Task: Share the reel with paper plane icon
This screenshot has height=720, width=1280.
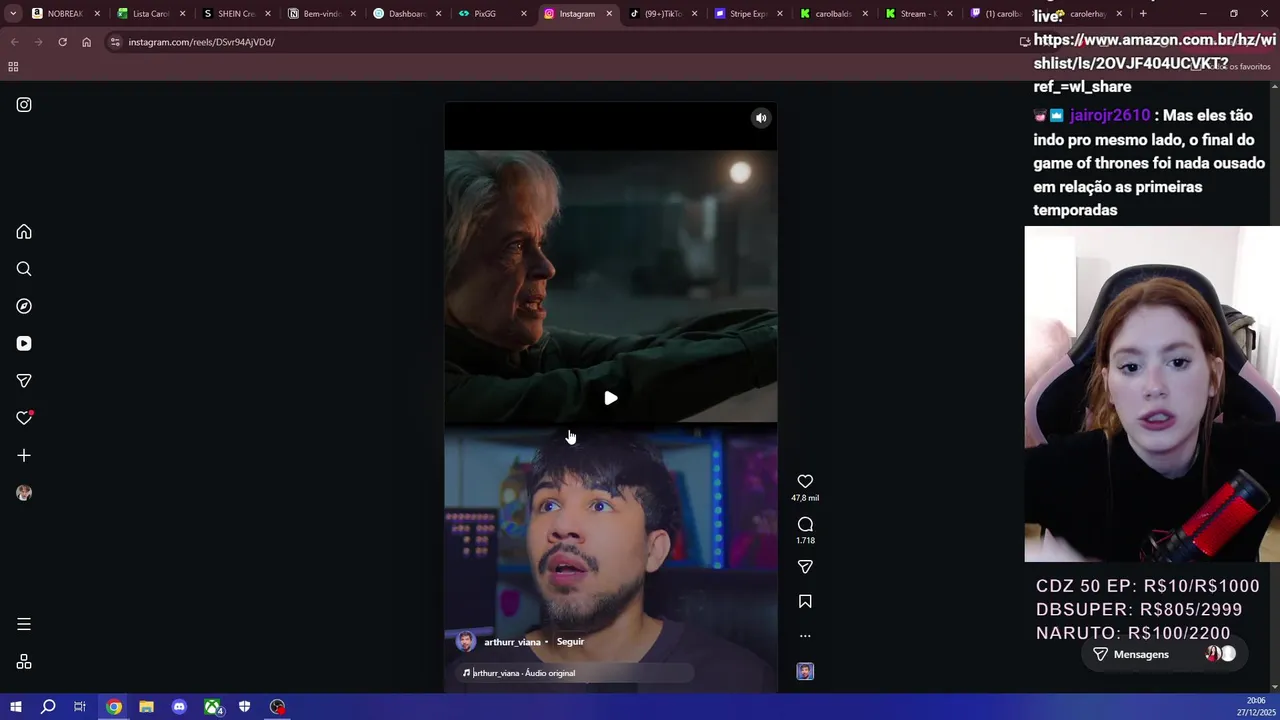Action: point(805,567)
